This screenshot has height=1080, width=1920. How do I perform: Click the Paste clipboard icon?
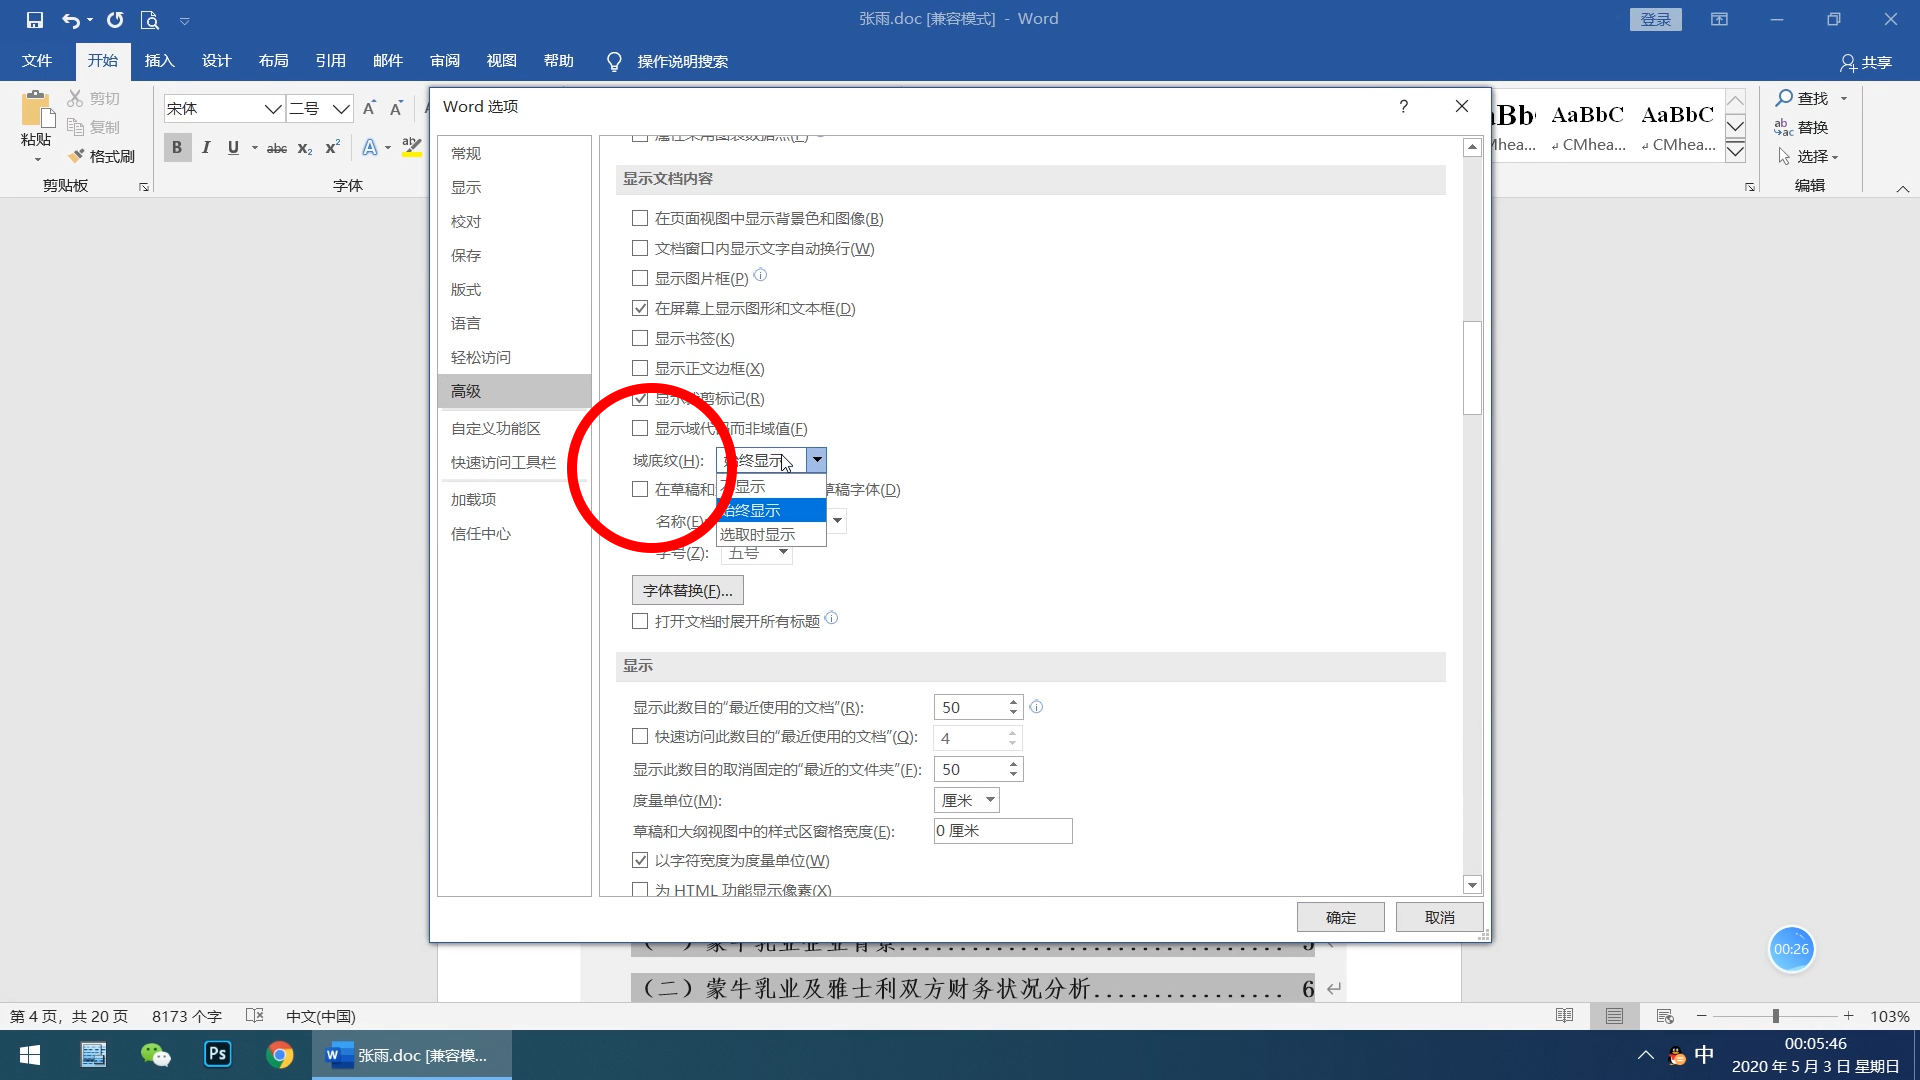tap(36, 110)
